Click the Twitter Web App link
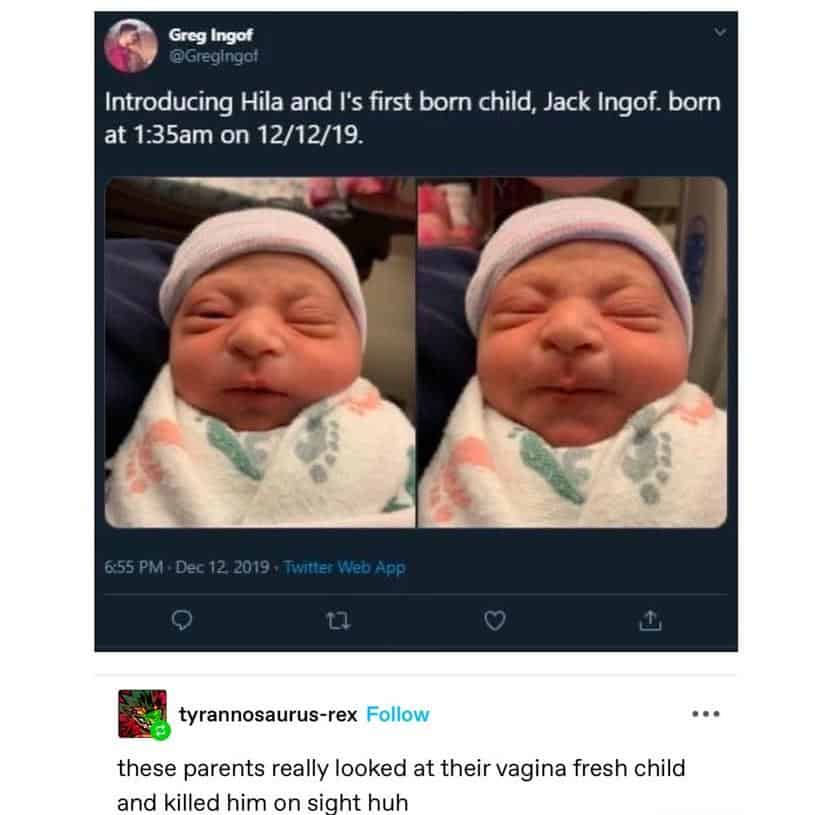 [x=345, y=567]
